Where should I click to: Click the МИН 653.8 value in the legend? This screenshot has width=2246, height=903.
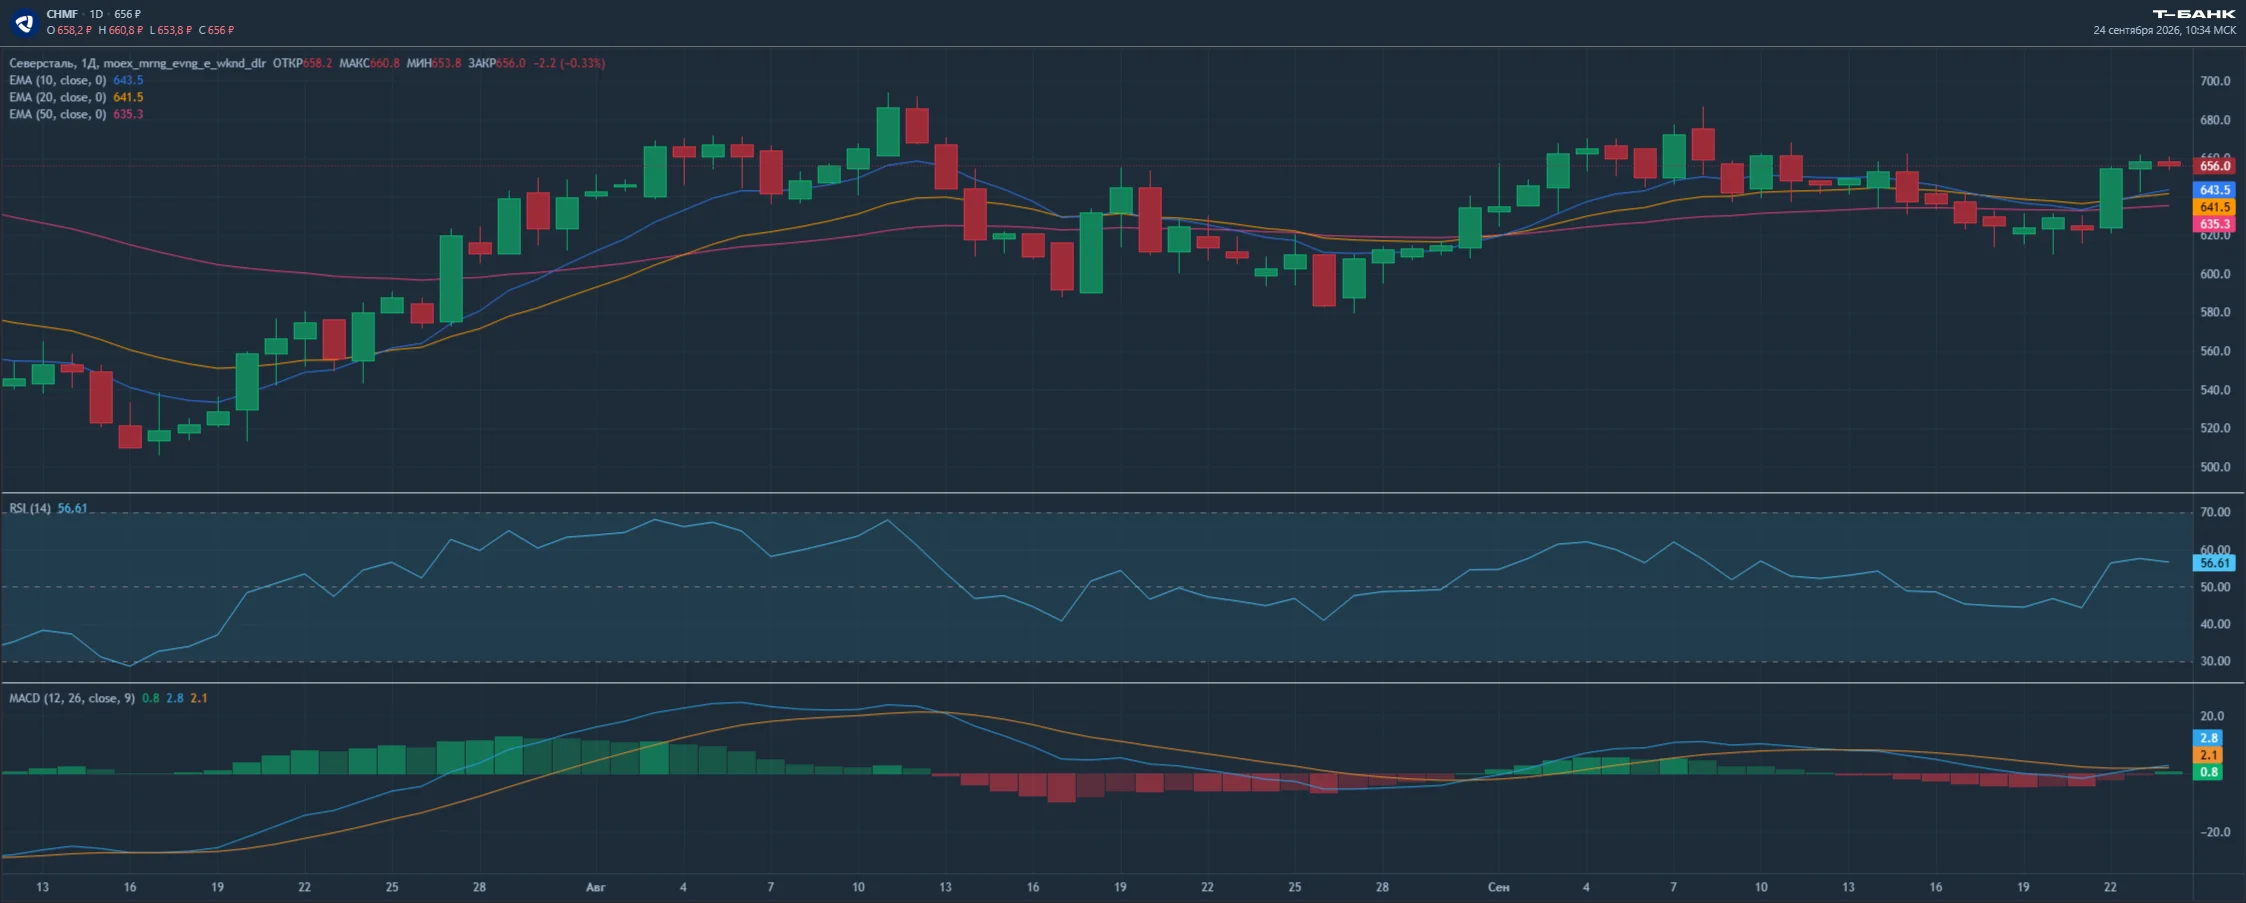click(434, 63)
